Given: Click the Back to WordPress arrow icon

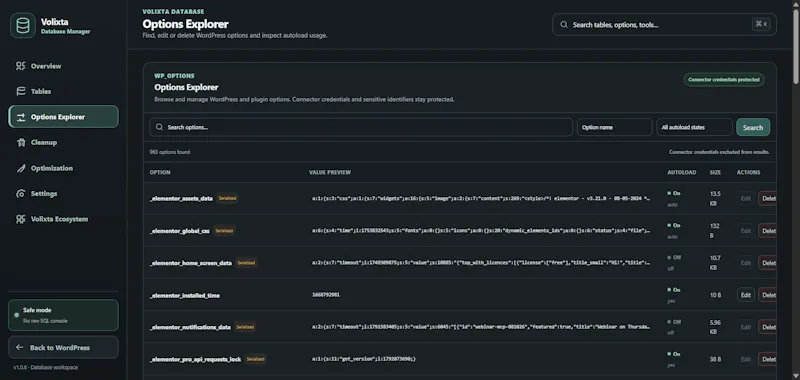Looking at the screenshot, I should tap(20, 347).
